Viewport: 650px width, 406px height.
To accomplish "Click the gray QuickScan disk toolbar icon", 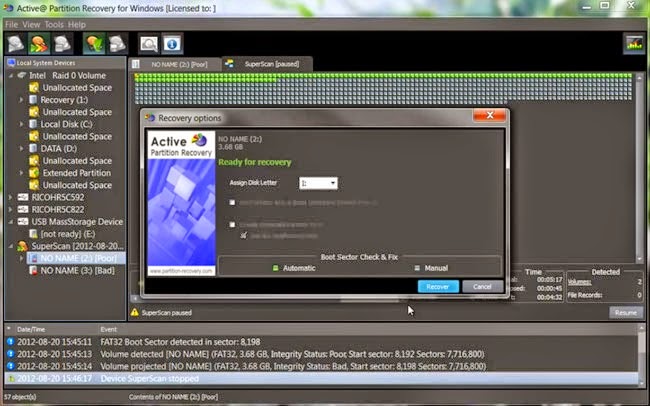I will click(16, 44).
